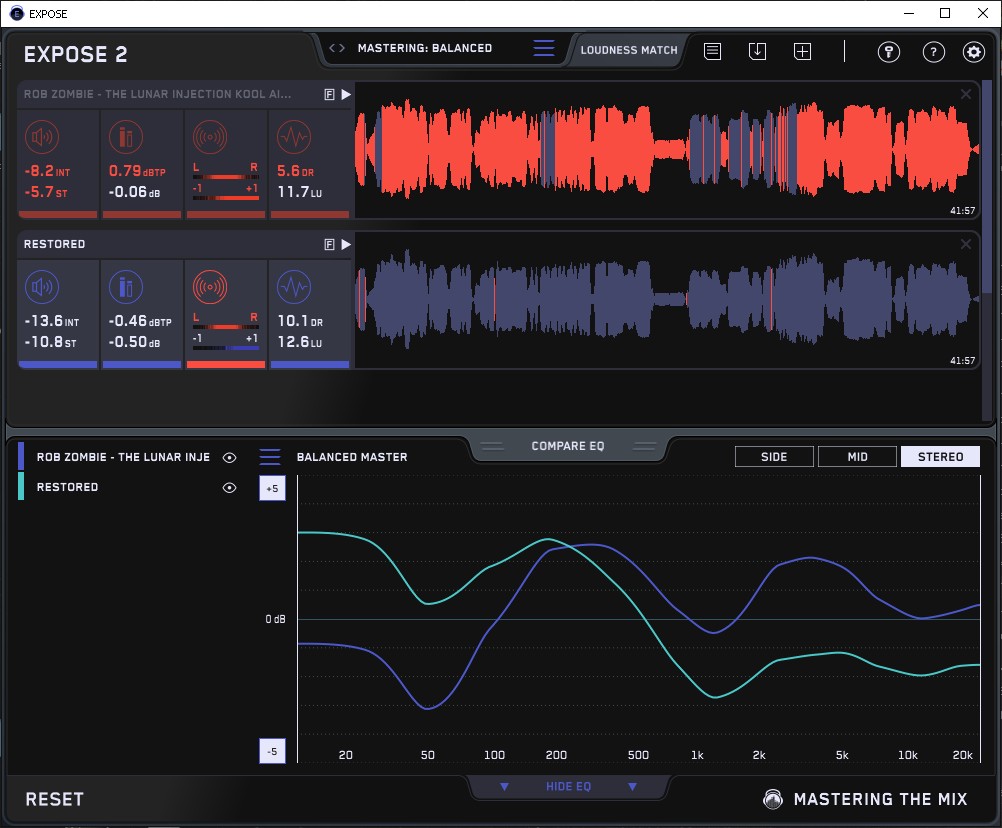Collapse the panel with Hide EQ

point(568,787)
